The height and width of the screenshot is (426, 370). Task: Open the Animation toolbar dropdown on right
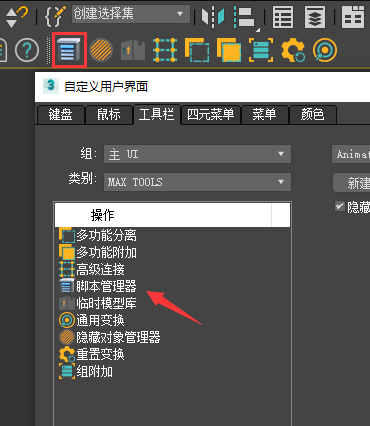pyautogui.click(x=351, y=154)
